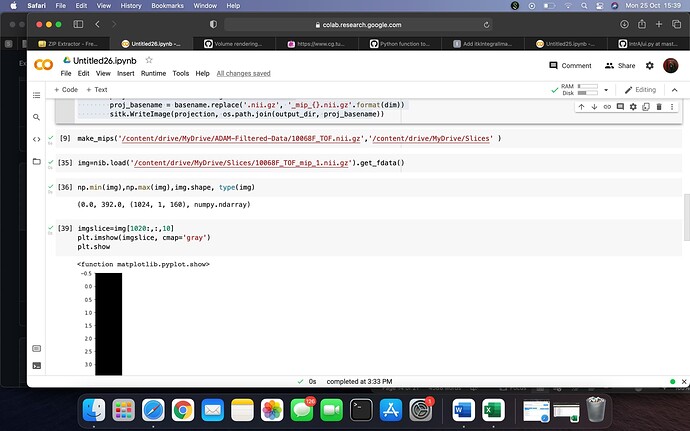Click the notebook vertical scrollbar
This screenshot has height=431, width=690.
686,217
